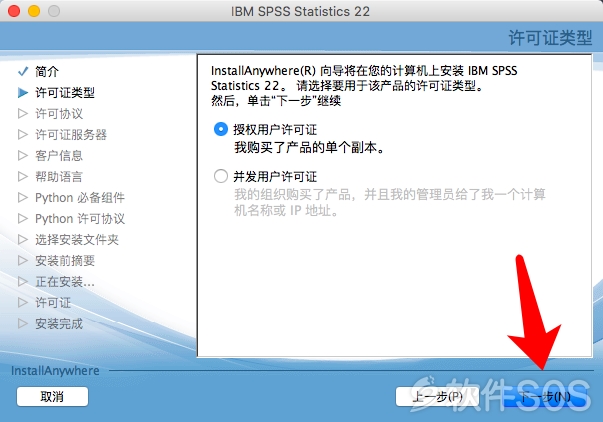Screen dimensions: 603x422
Task: Click blue arrow icon beside 许可证类型
Action: 23,93
